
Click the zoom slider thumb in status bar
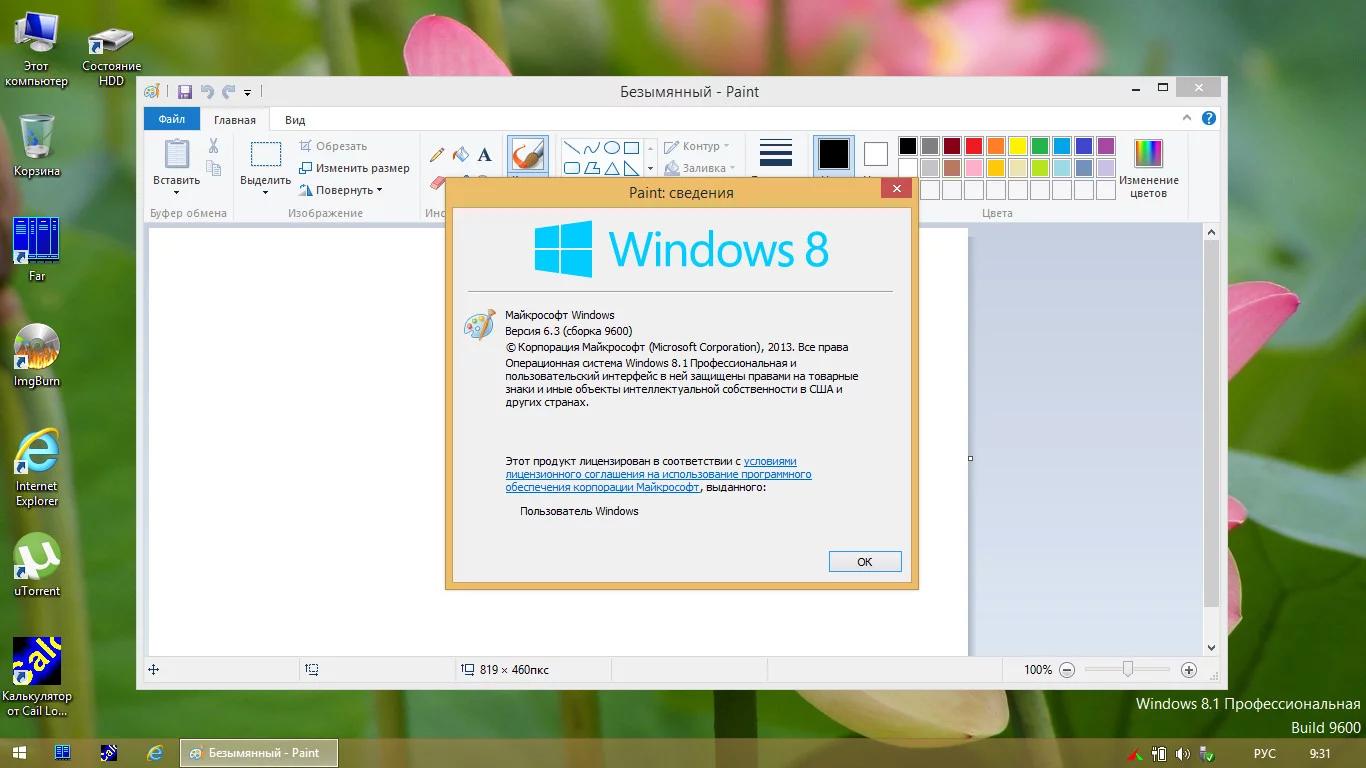click(x=1128, y=670)
